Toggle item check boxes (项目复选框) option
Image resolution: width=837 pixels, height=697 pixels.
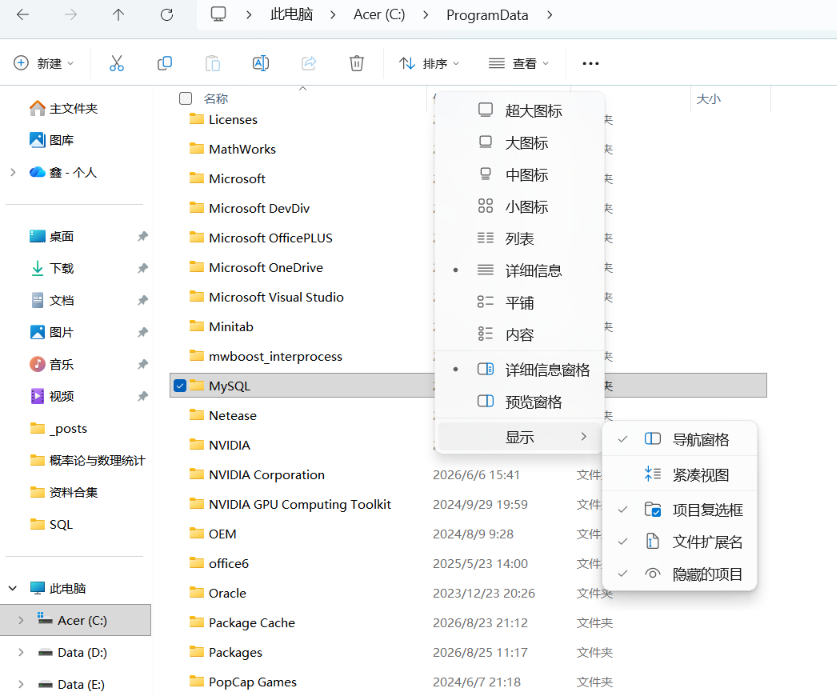point(680,510)
